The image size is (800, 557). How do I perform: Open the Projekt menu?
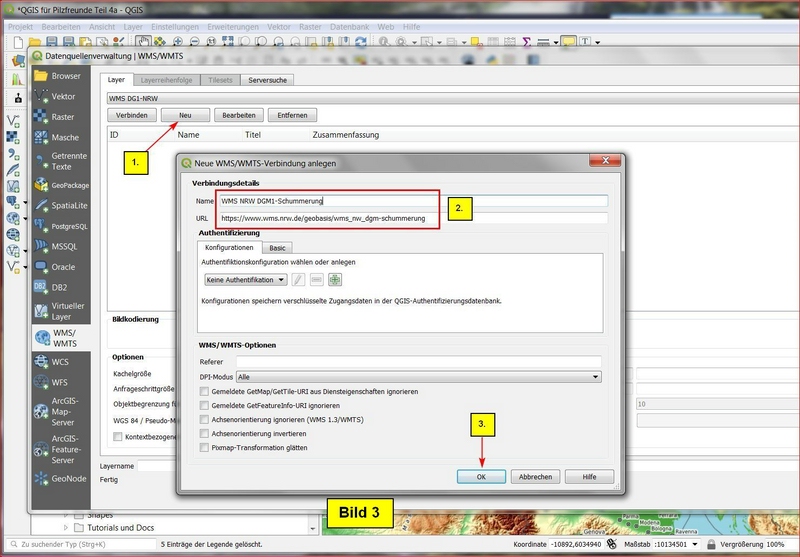tap(20, 27)
